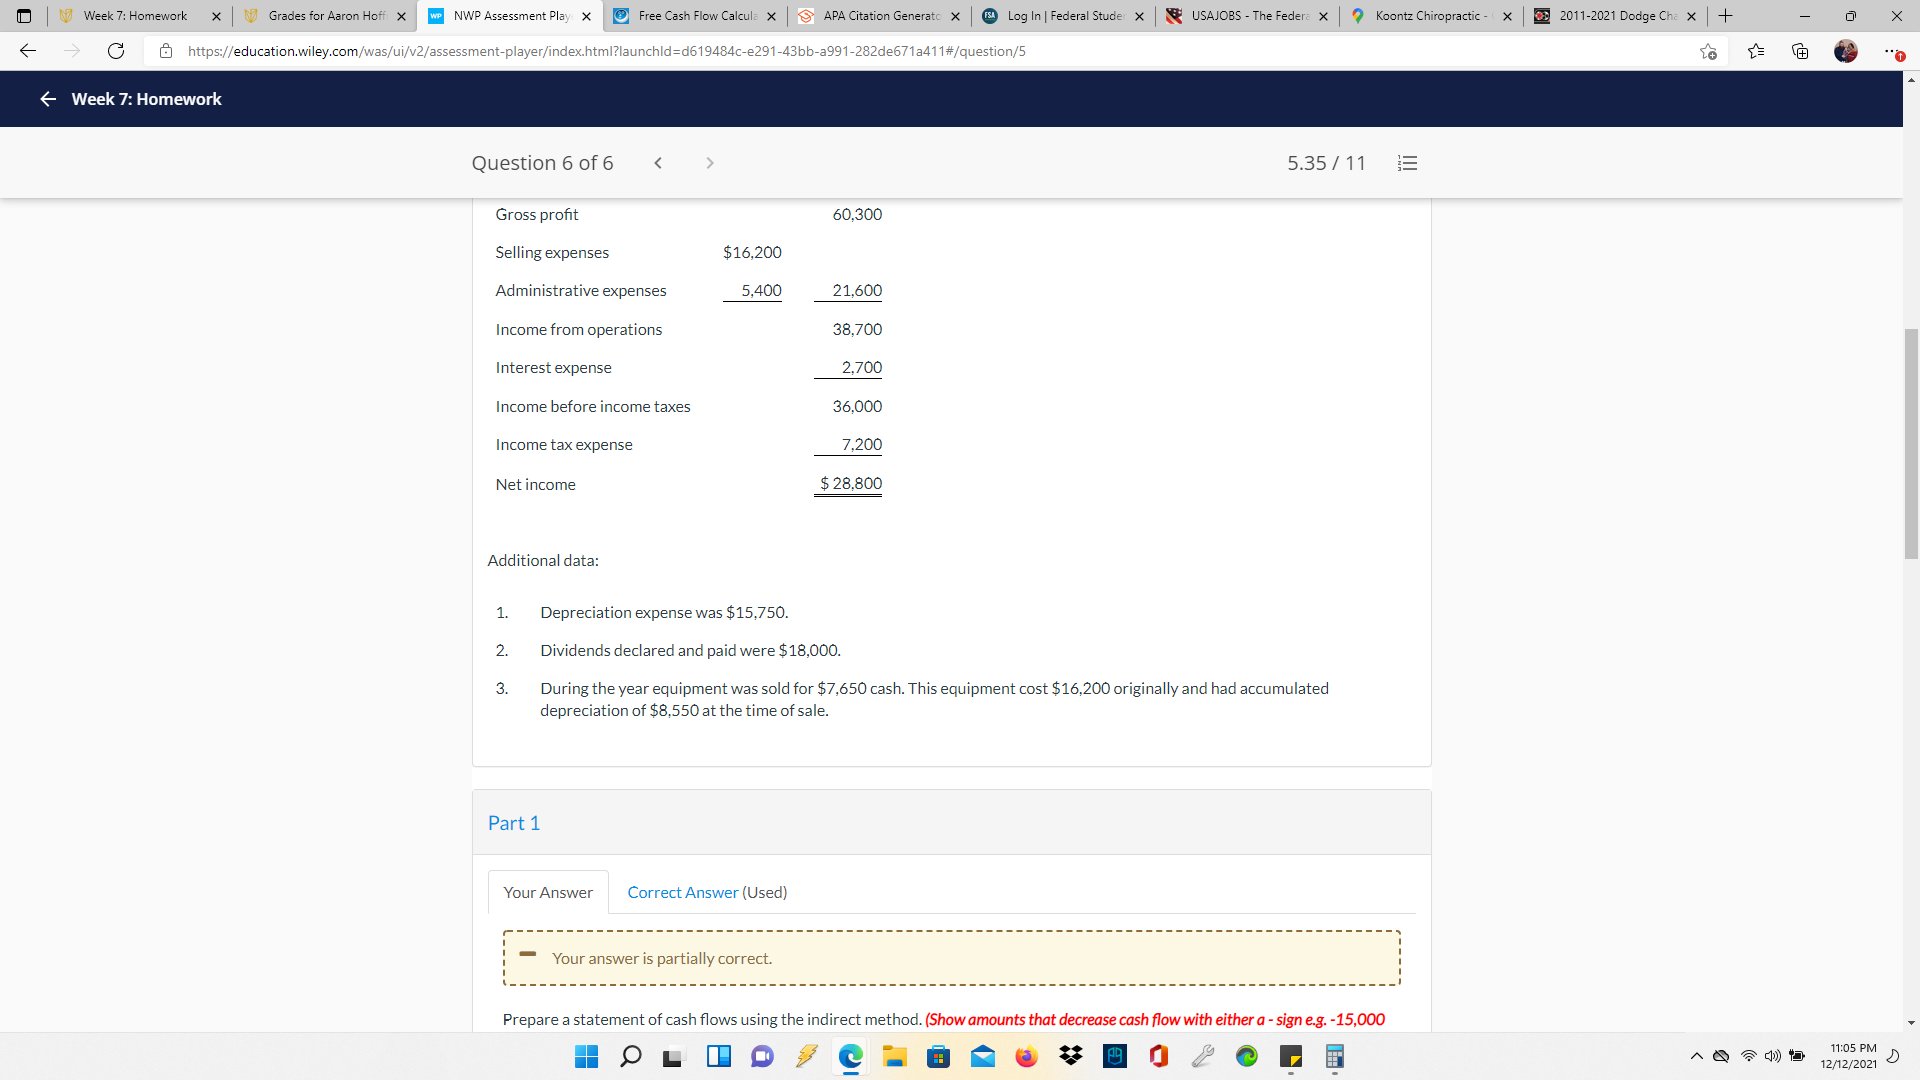Launch Firefox from the taskbar
The height and width of the screenshot is (1080, 1920).
pos(1027,1056)
